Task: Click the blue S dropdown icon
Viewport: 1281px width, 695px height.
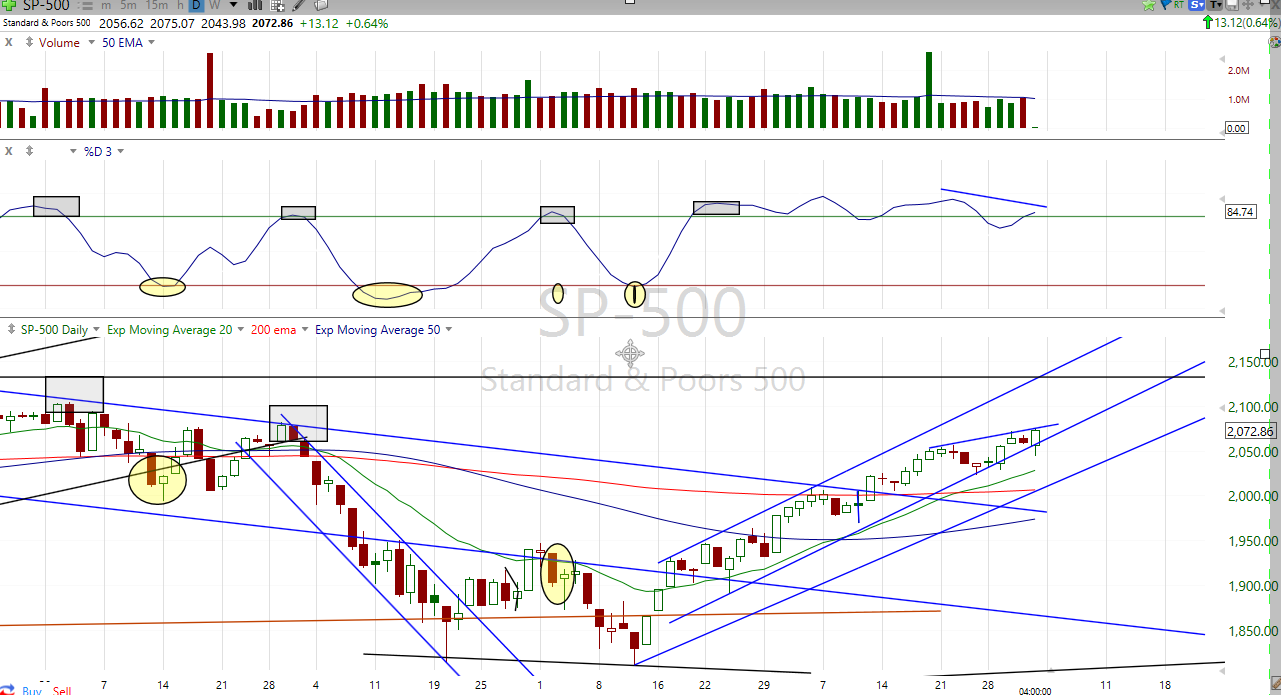Action: click(x=1196, y=5)
